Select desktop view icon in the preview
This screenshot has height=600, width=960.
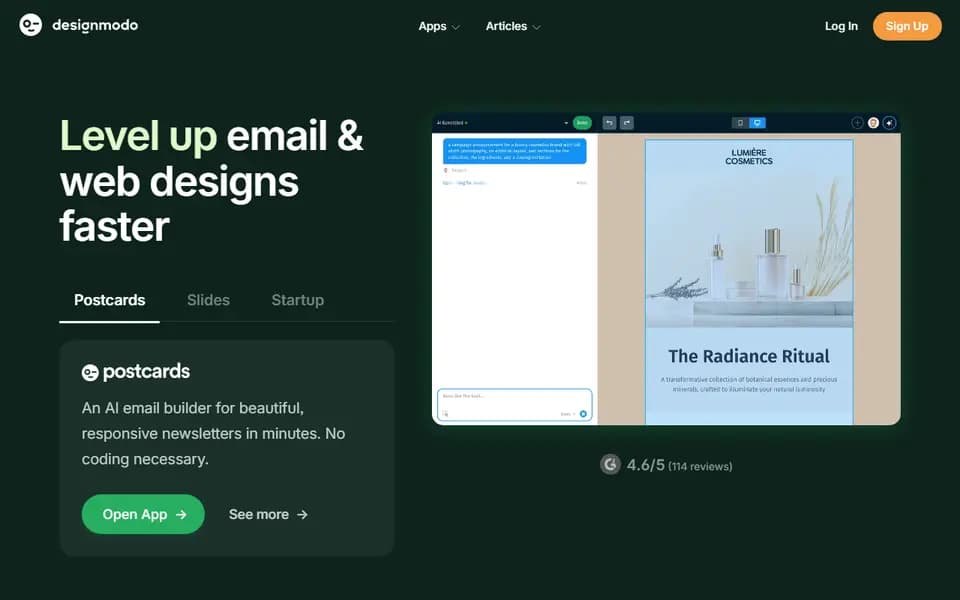point(757,123)
